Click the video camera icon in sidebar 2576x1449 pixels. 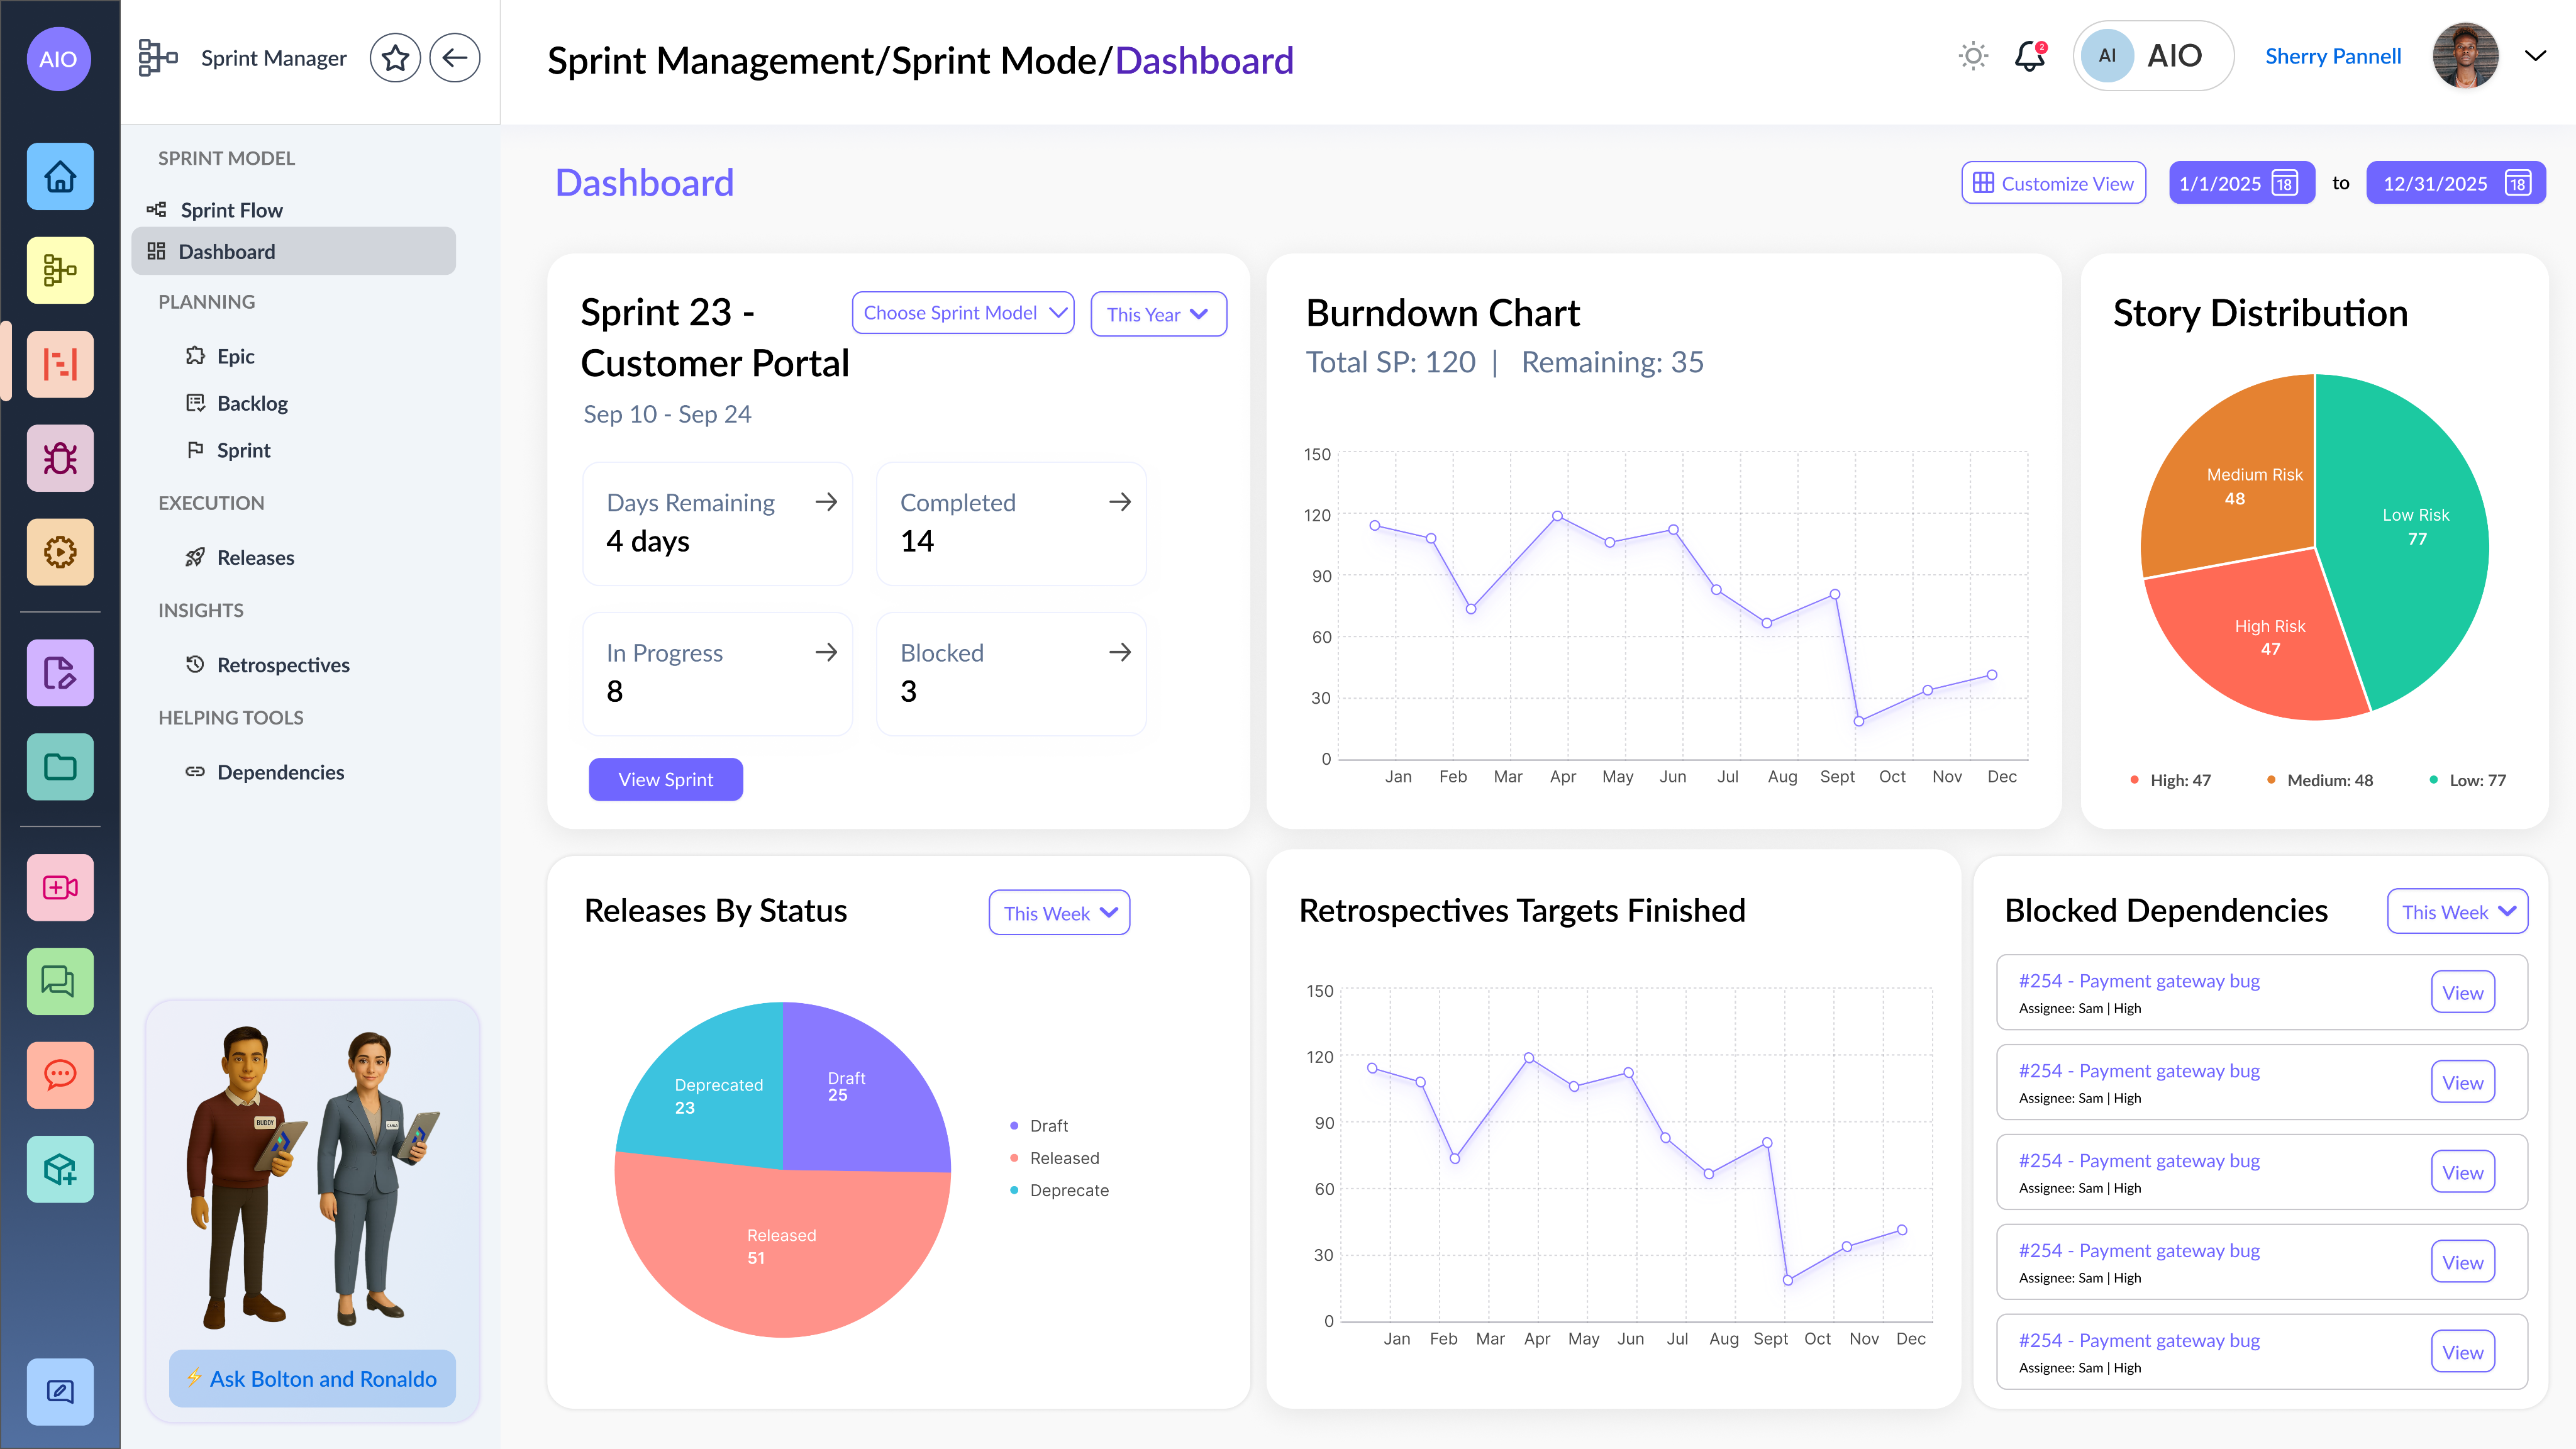click(60, 887)
